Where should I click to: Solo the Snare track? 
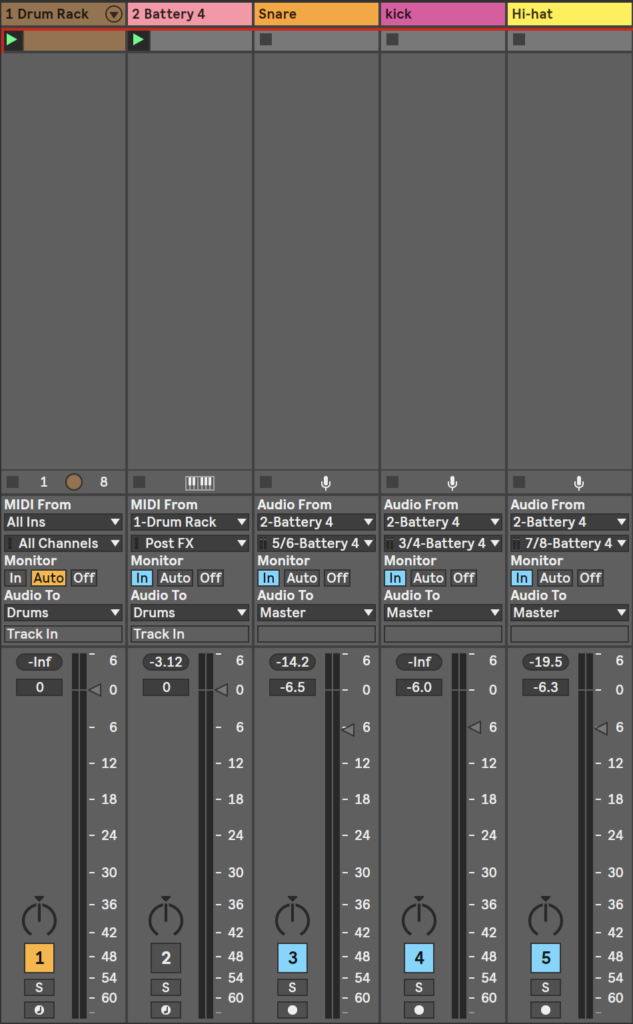292,987
